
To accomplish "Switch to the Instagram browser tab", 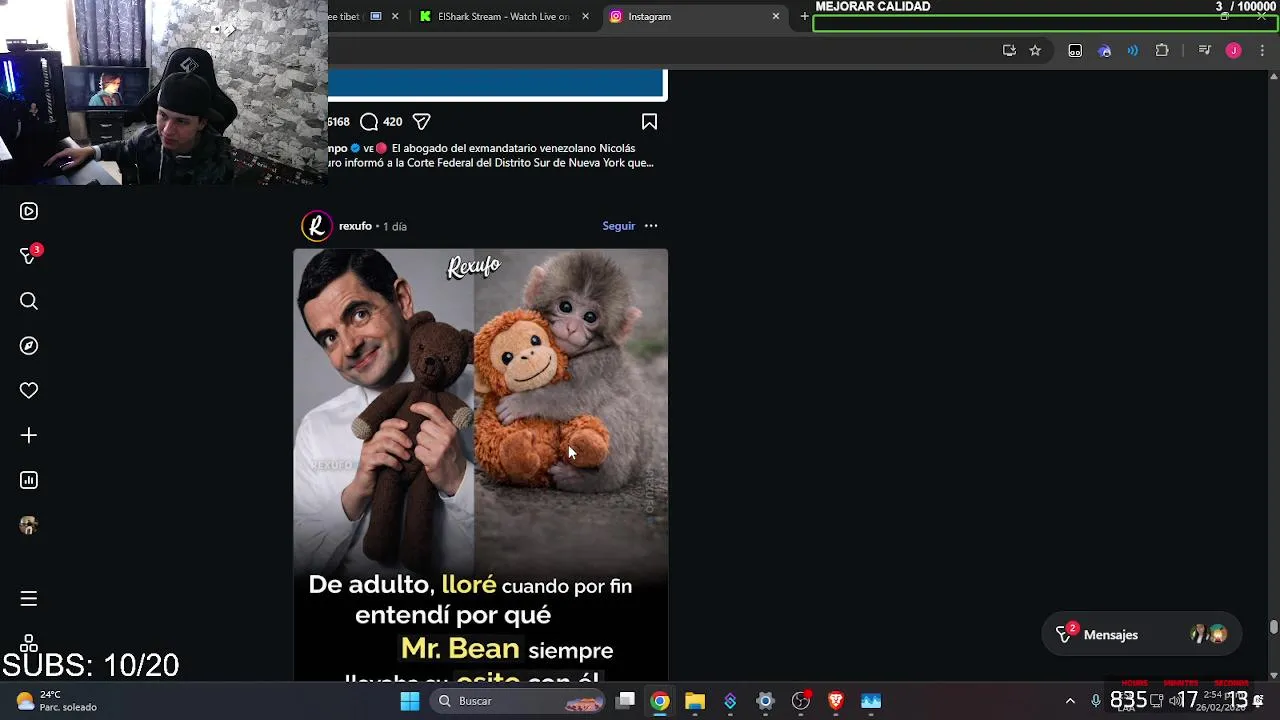I will click(690, 16).
